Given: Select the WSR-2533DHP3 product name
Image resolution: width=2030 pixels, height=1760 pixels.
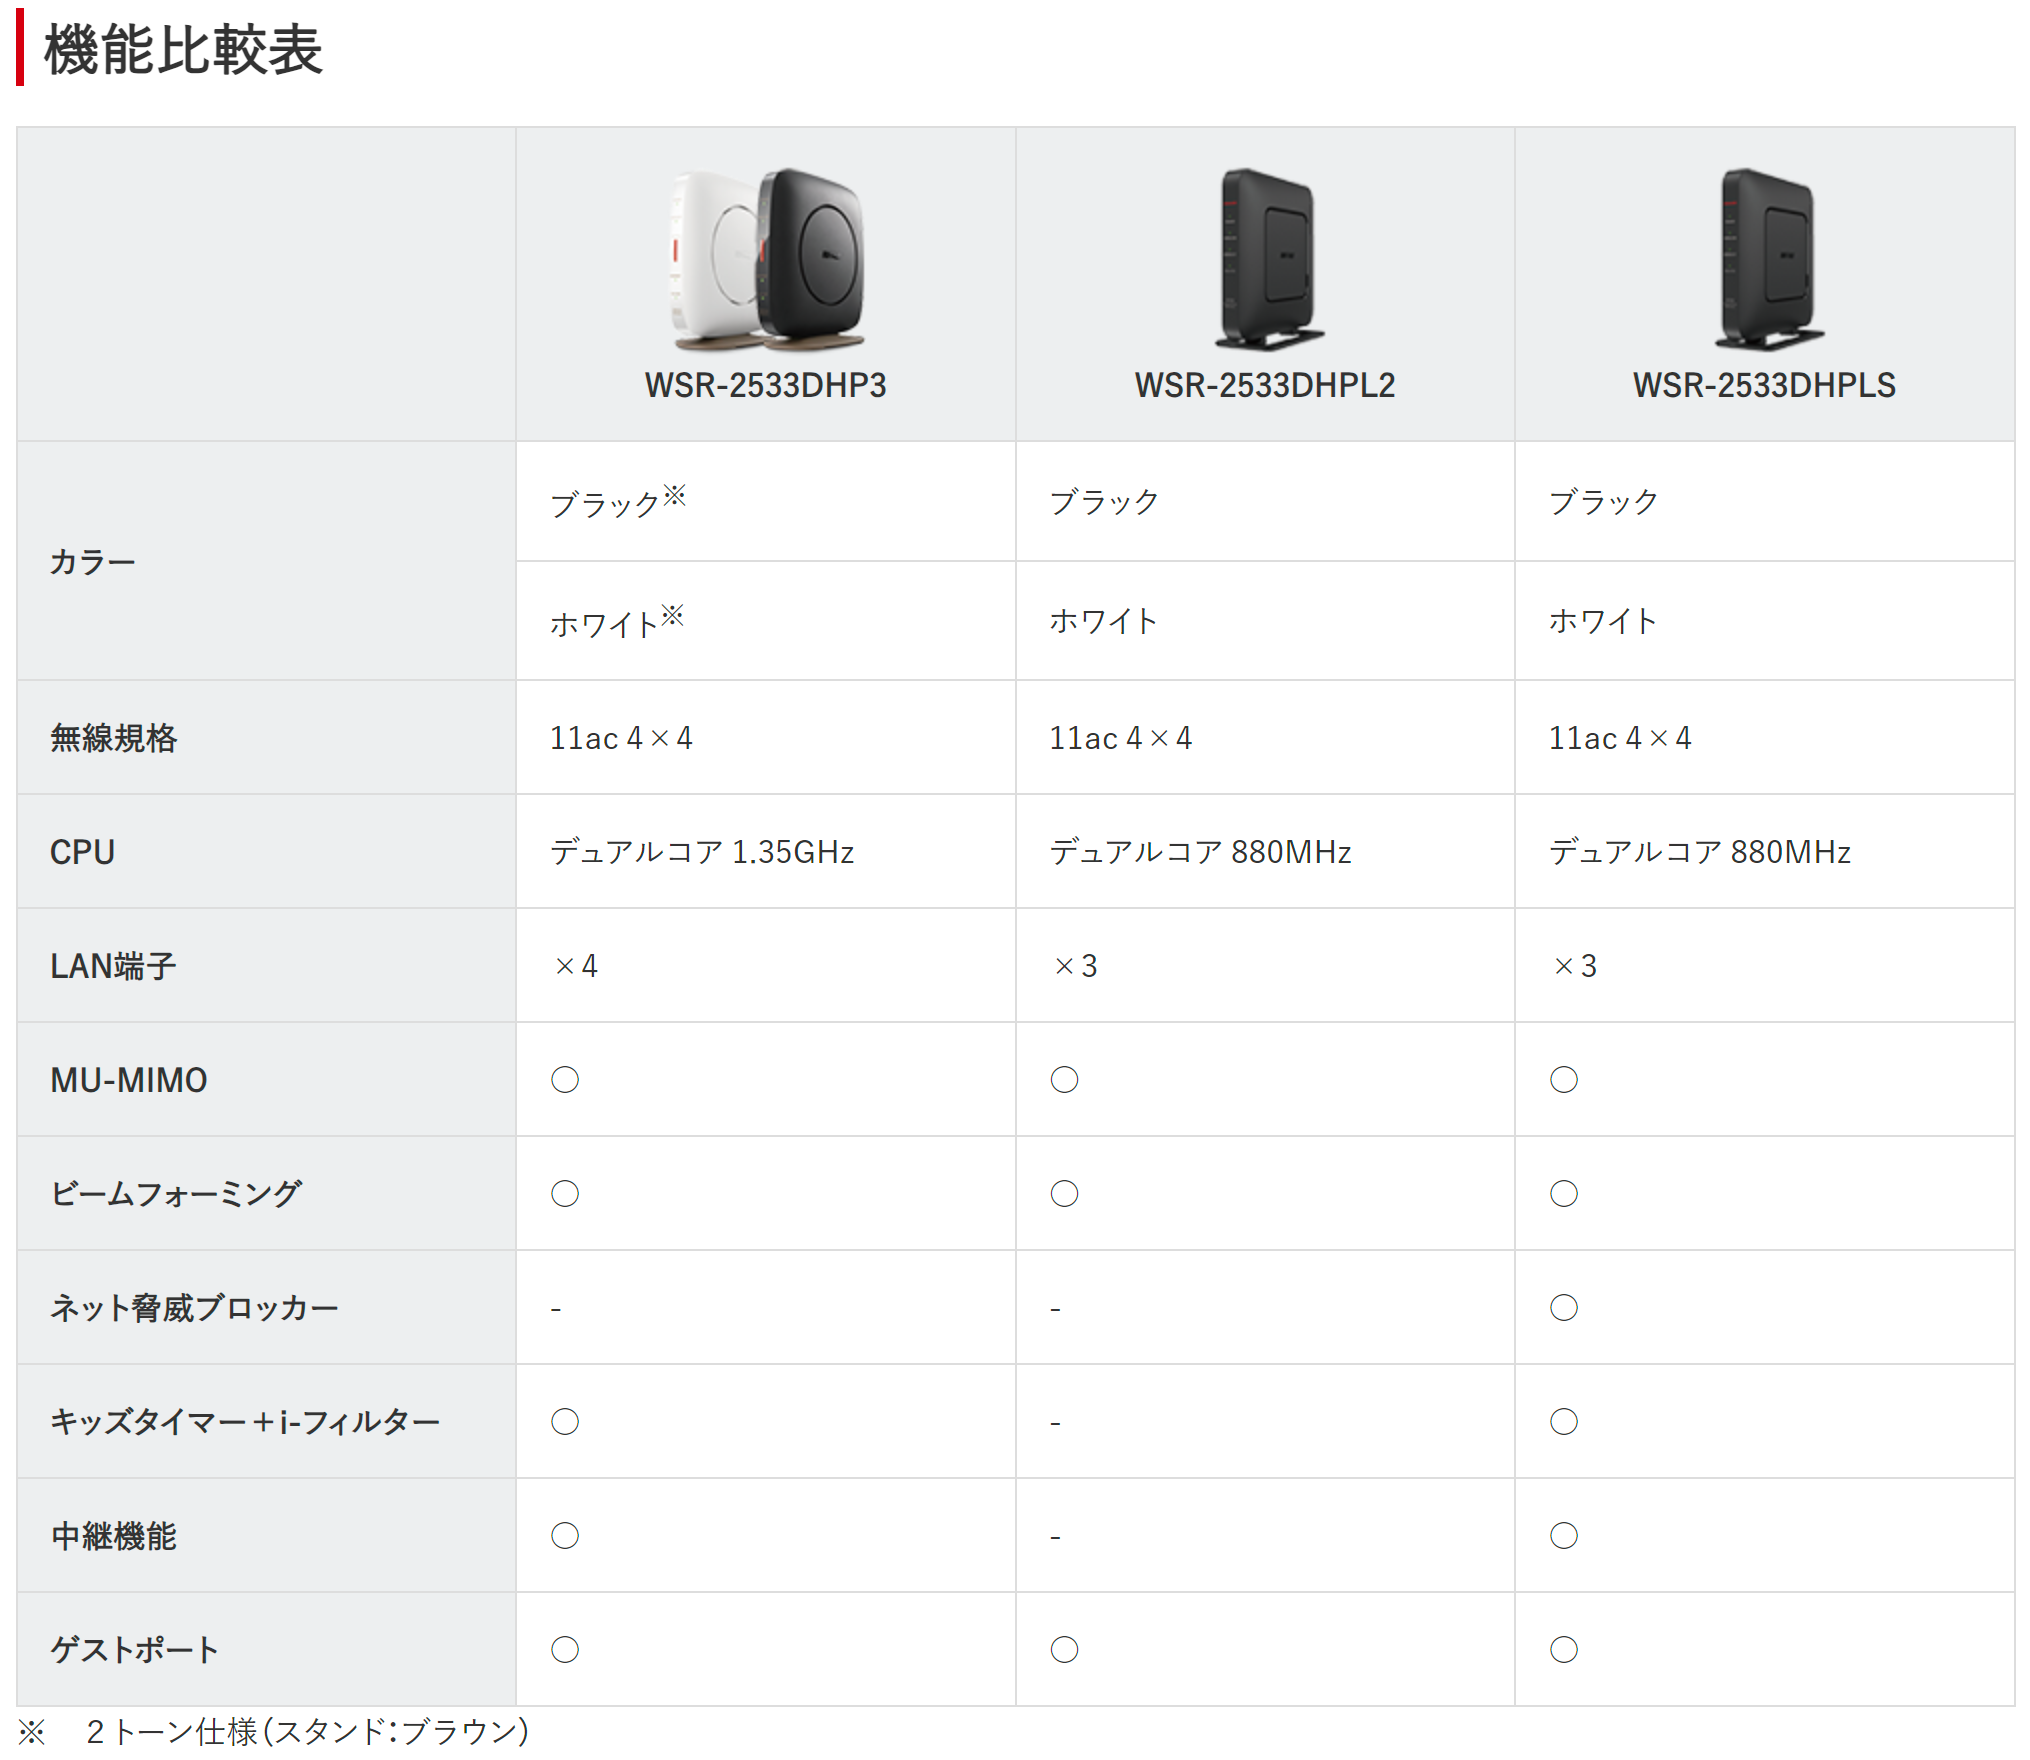Looking at the screenshot, I should click(x=767, y=384).
